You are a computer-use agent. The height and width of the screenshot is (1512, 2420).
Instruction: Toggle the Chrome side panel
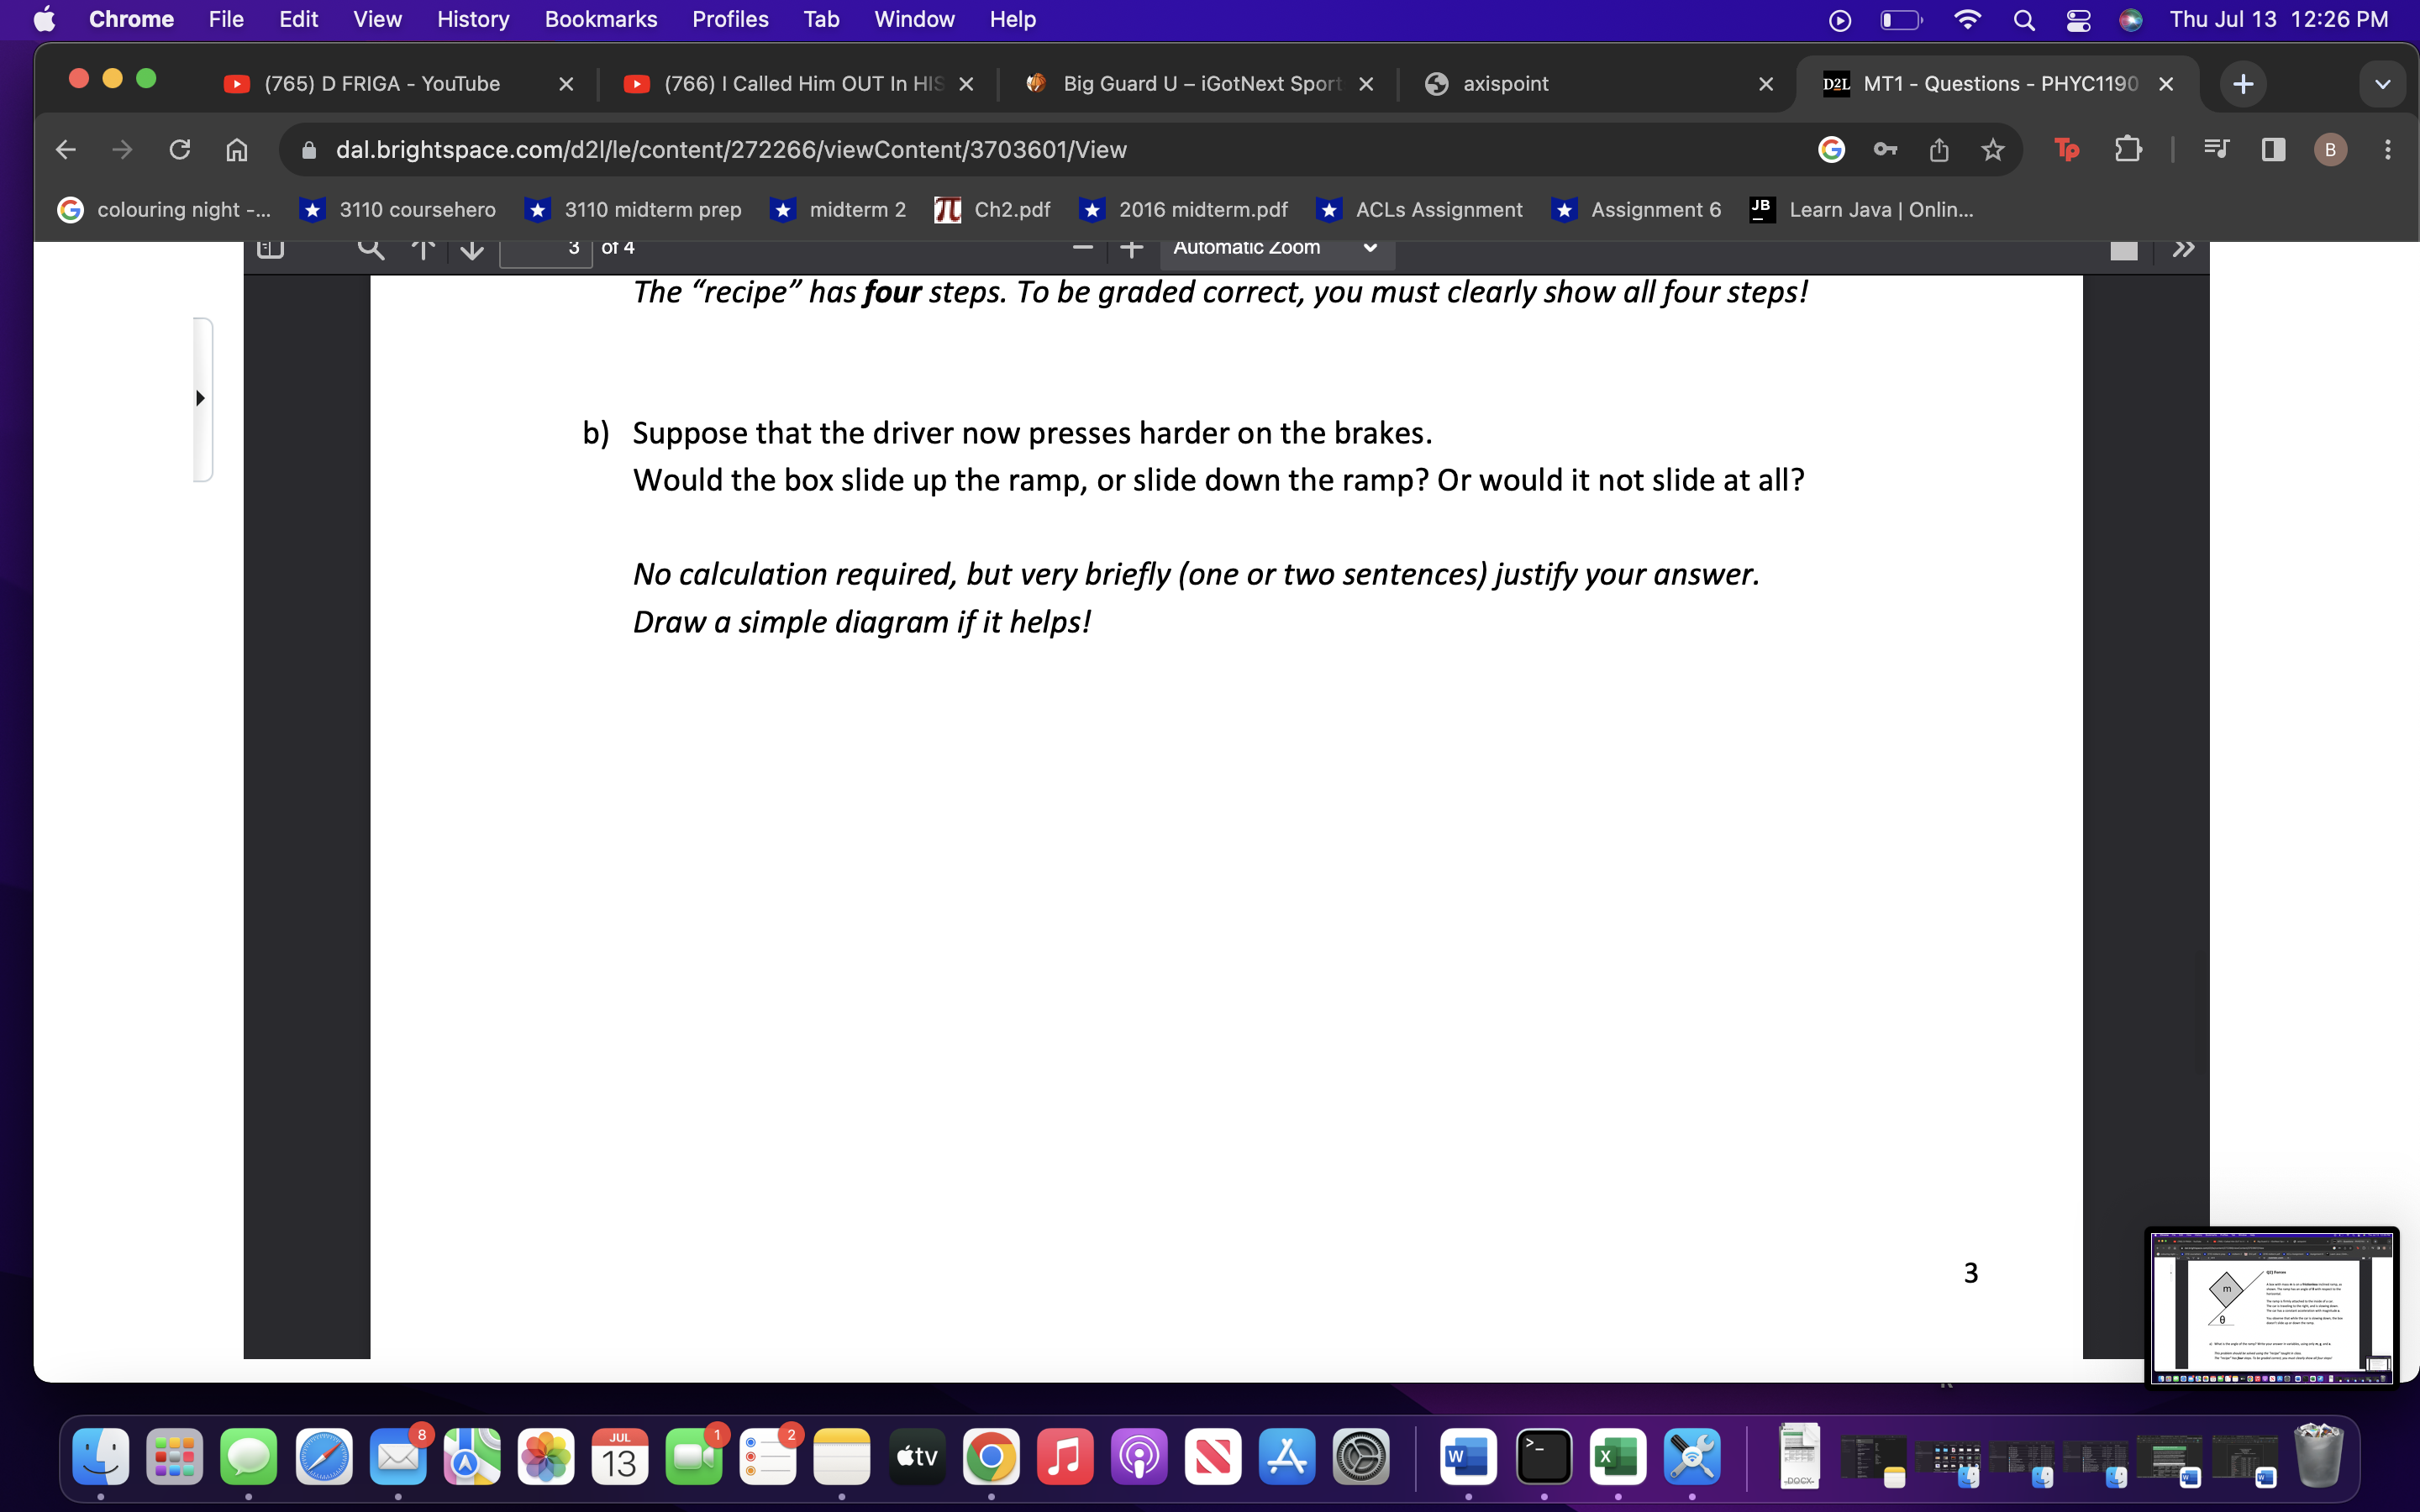tap(2273, 150)
